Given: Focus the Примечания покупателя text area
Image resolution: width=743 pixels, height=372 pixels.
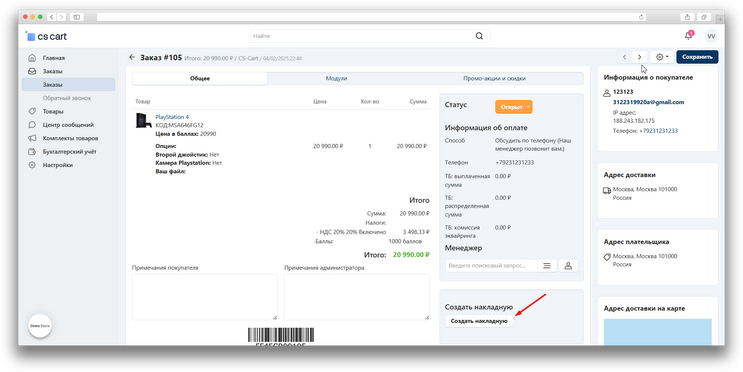Looking at the screenshot, I should [x=205, y=297].
